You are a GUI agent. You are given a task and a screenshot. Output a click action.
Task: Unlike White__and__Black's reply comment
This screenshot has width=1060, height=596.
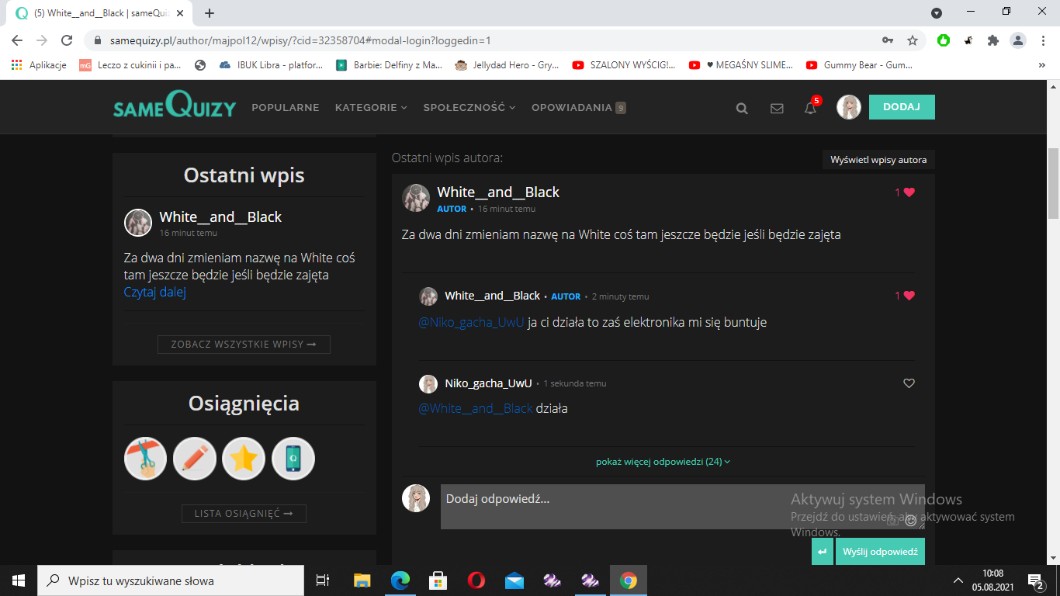(x=909, y=296)
